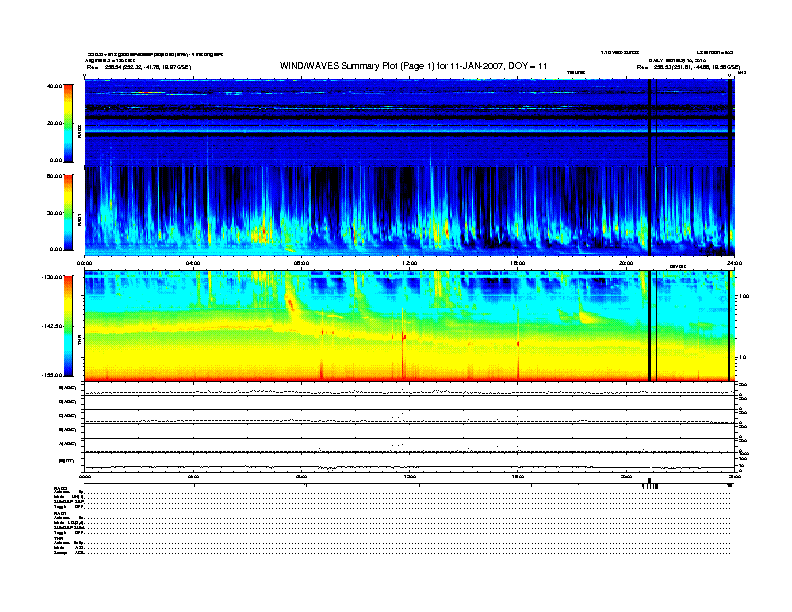Click the lowest line-plot strip above the time axis
This screenshot has width=792, height=612.
coord(409,462)
